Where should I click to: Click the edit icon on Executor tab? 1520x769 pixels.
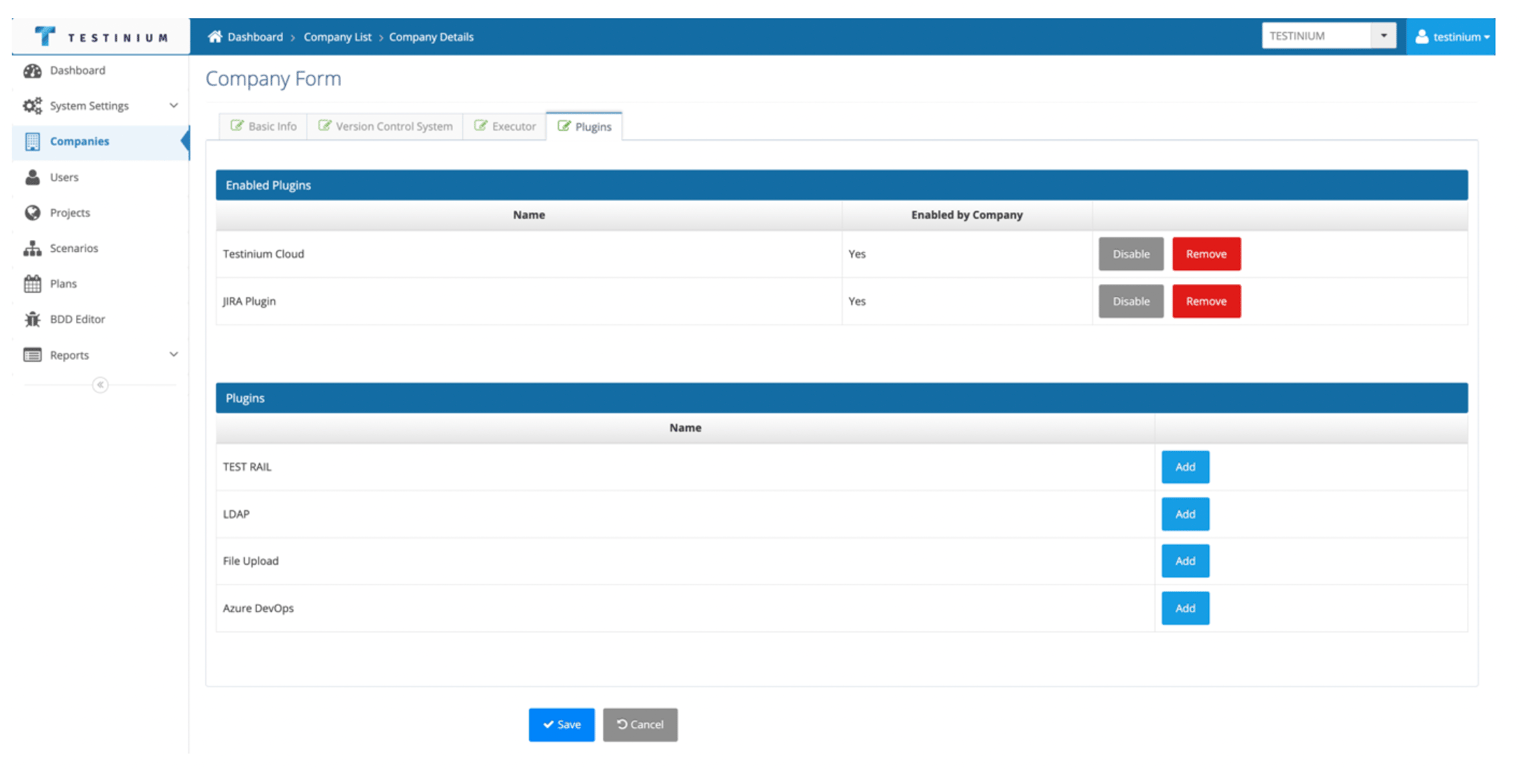tap(480, 127)
